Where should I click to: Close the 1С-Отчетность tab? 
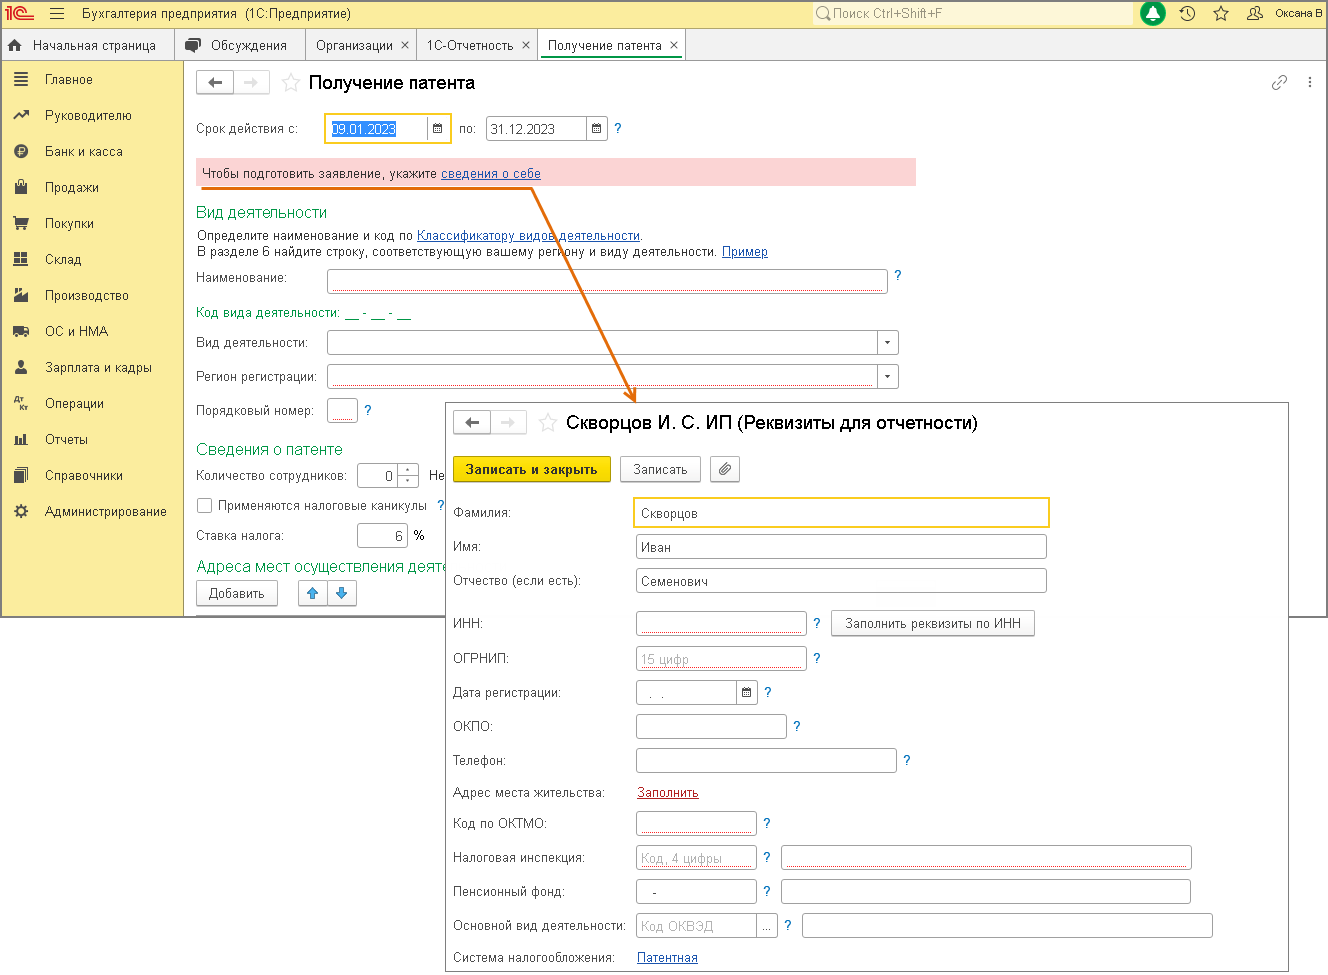[x=526, y=45]
